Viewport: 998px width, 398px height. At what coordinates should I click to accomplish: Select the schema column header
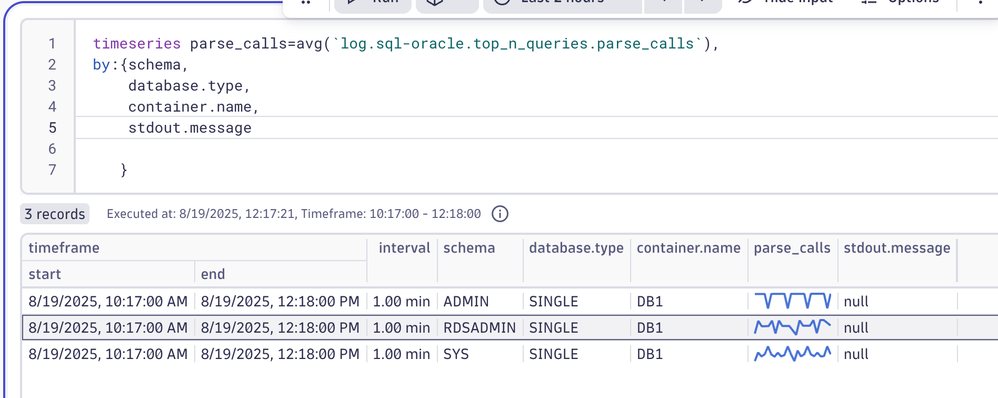[x=480, y=248]
